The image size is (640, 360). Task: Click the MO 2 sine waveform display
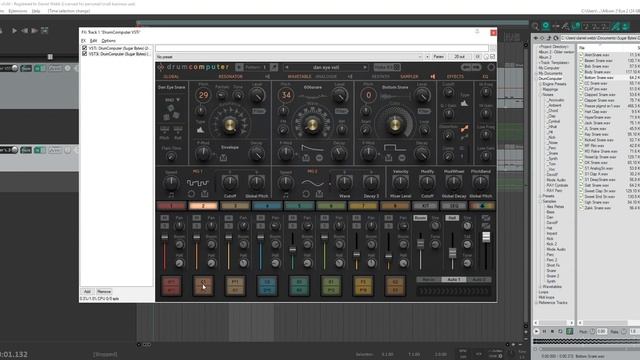point(312,183)
